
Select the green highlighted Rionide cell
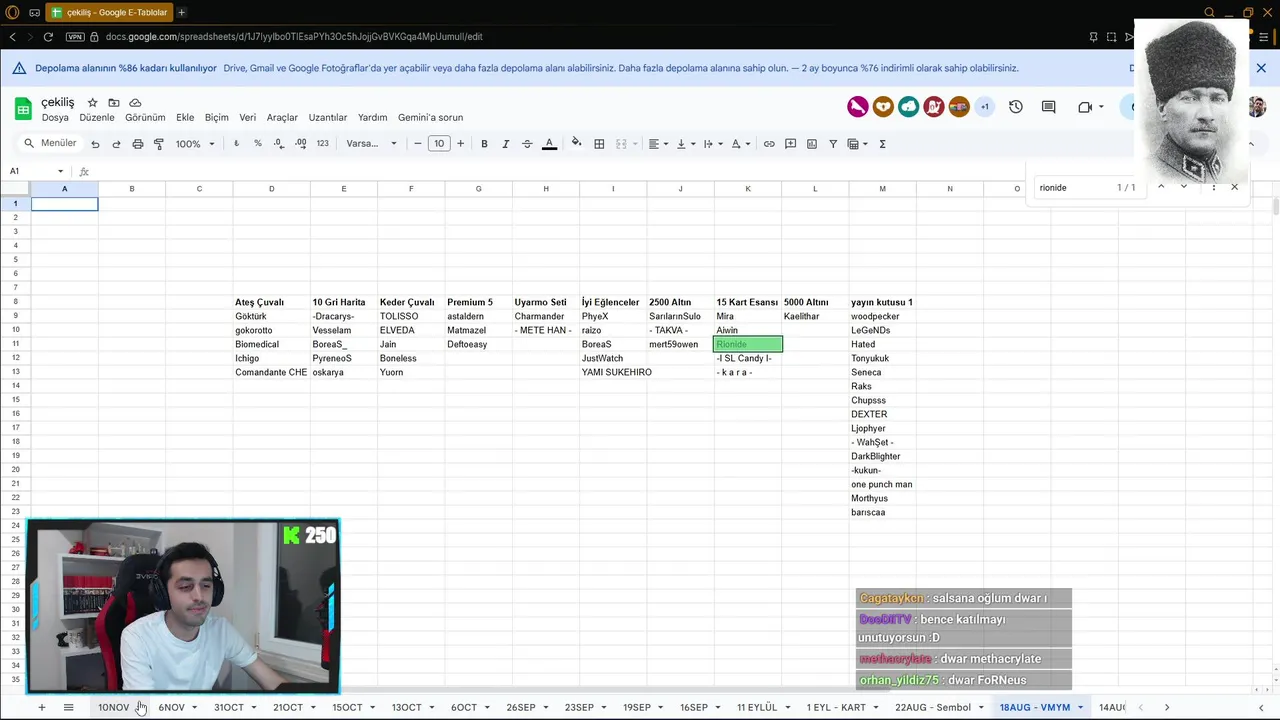(x=748, y=344)
